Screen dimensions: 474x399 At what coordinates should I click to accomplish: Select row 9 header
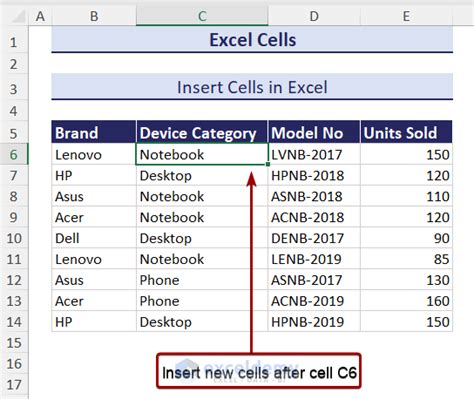click(14, 217)
